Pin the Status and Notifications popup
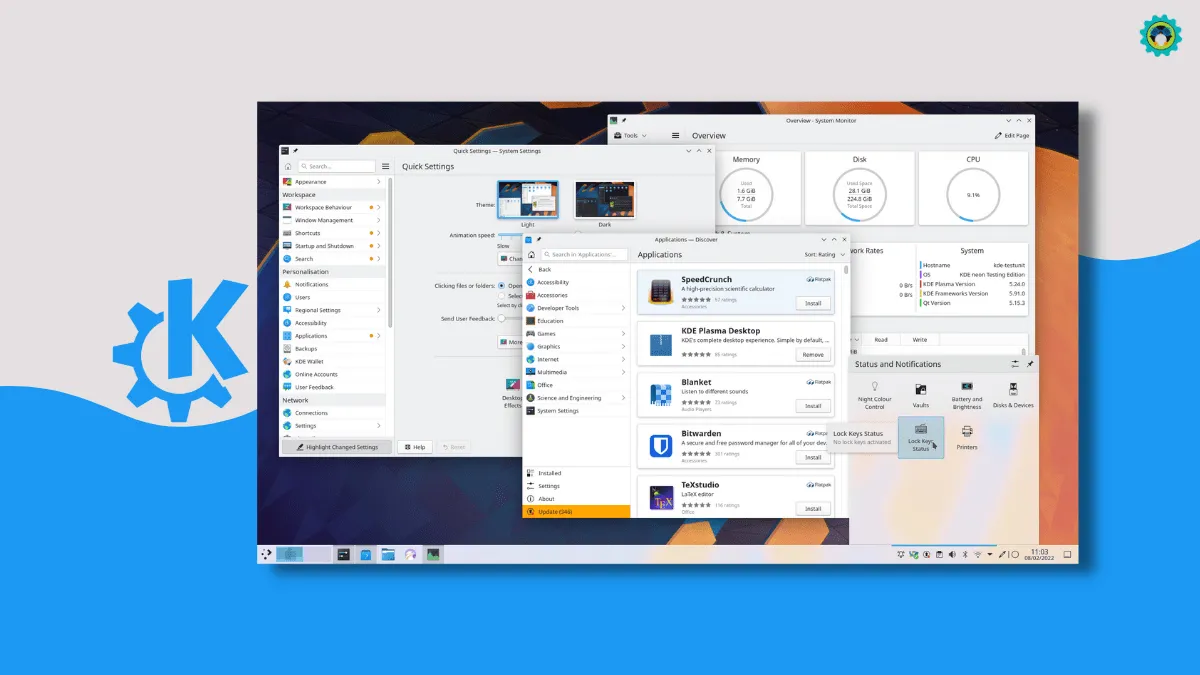 tap(1030, 364)
